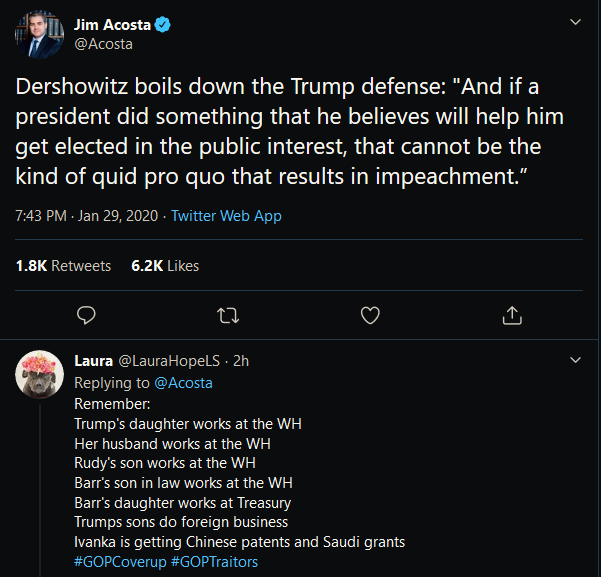Click the share upload icon
Viewport: 601px width, 577px height.
coord(512,315)
